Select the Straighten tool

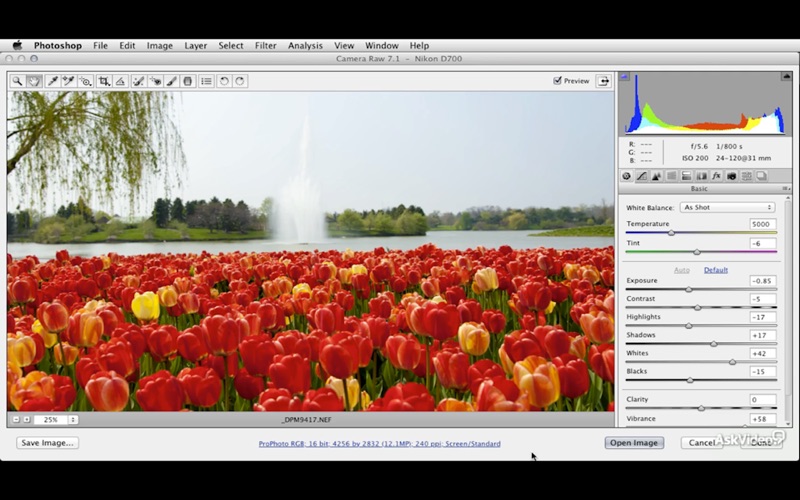[x=120, y=81]
